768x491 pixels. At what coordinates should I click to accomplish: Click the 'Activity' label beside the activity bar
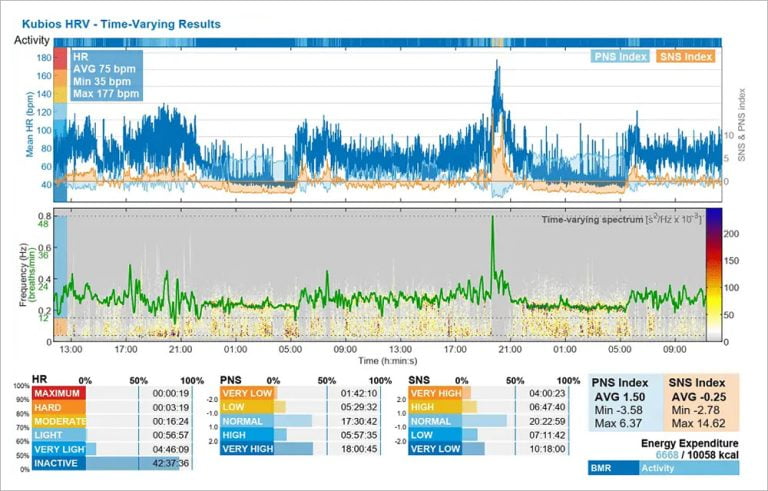(x=32, y=40)
